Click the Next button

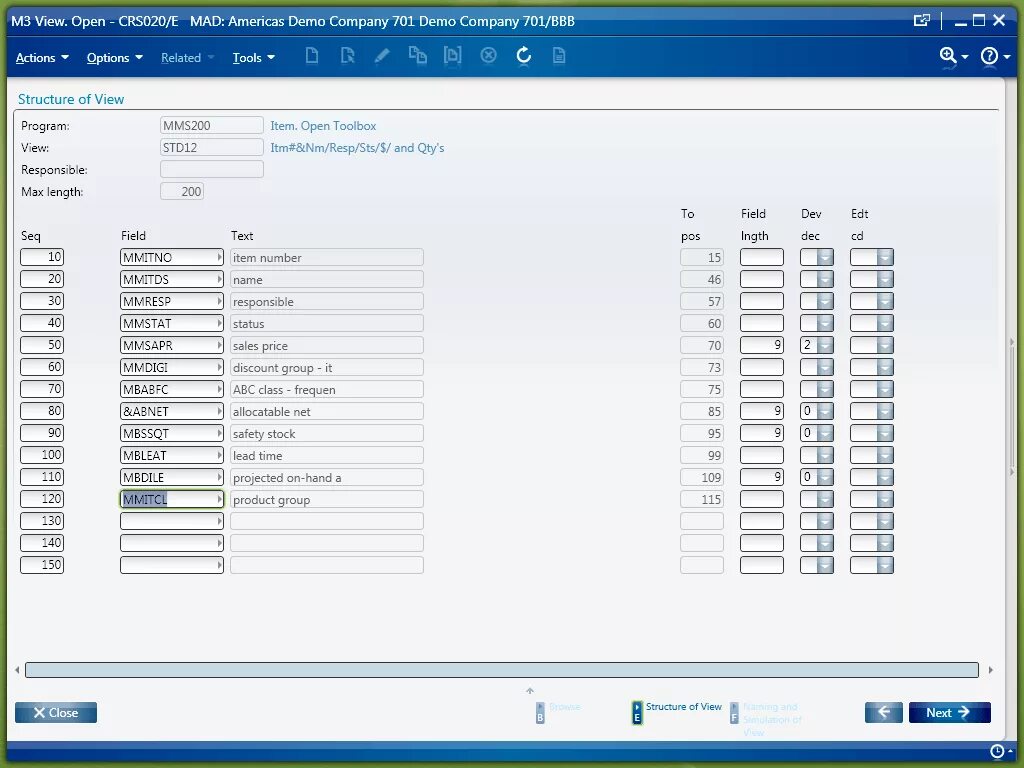(x=950, y=712)
